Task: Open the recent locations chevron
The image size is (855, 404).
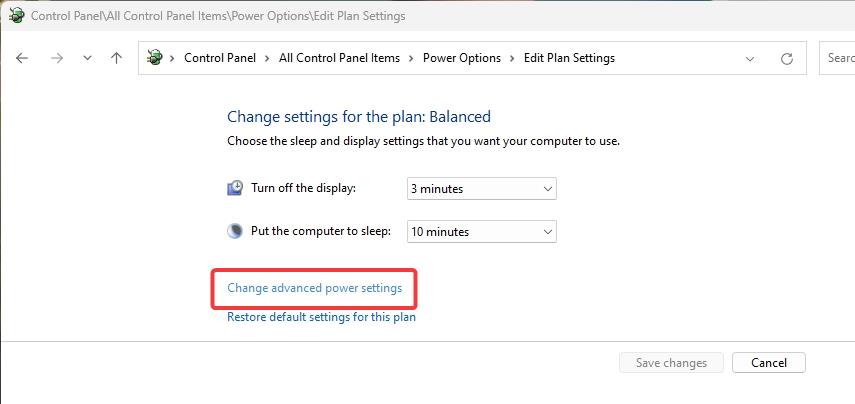Action: coord(87,58)
